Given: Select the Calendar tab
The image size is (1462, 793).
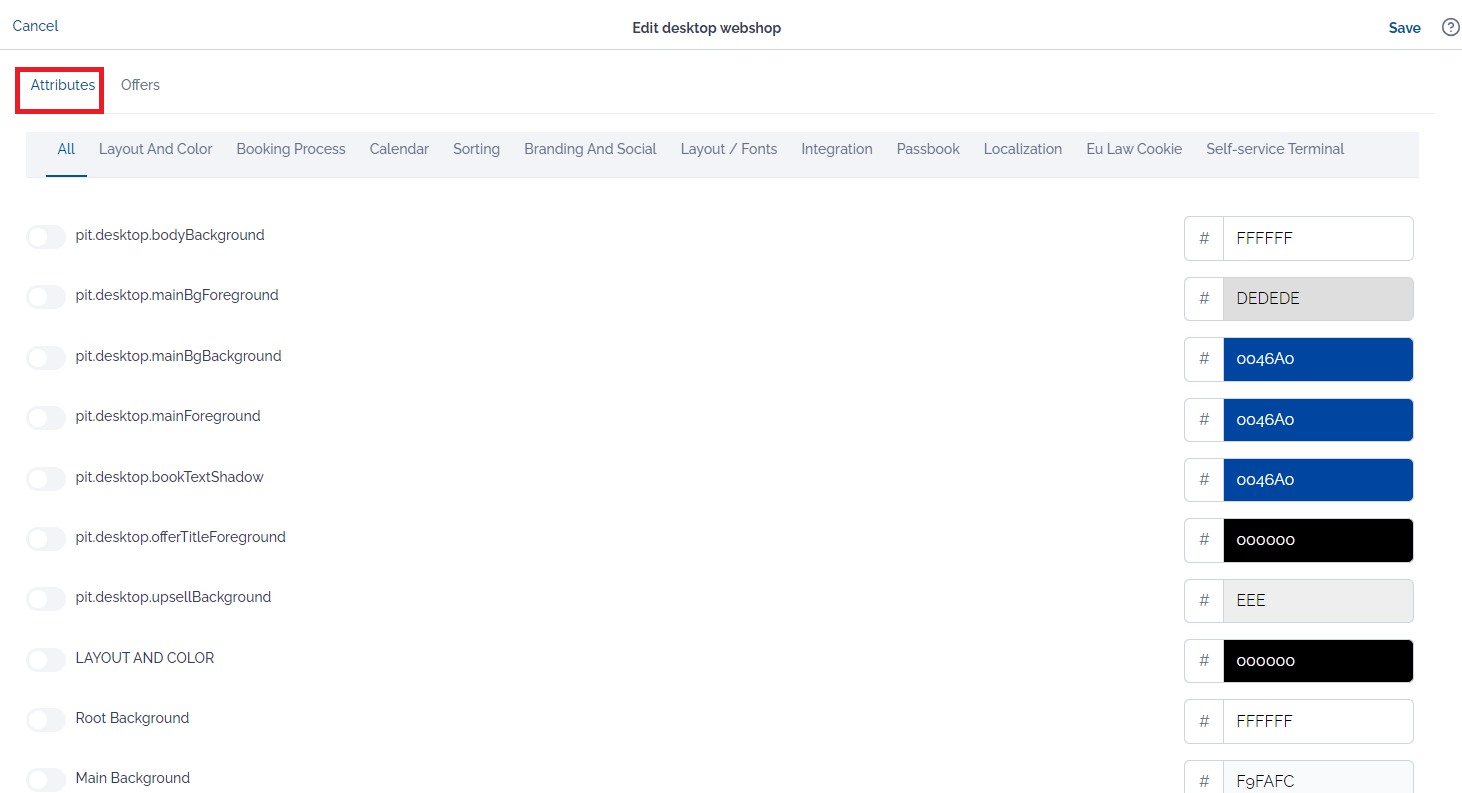Looking at the screenshot, I should pos(399,149).
